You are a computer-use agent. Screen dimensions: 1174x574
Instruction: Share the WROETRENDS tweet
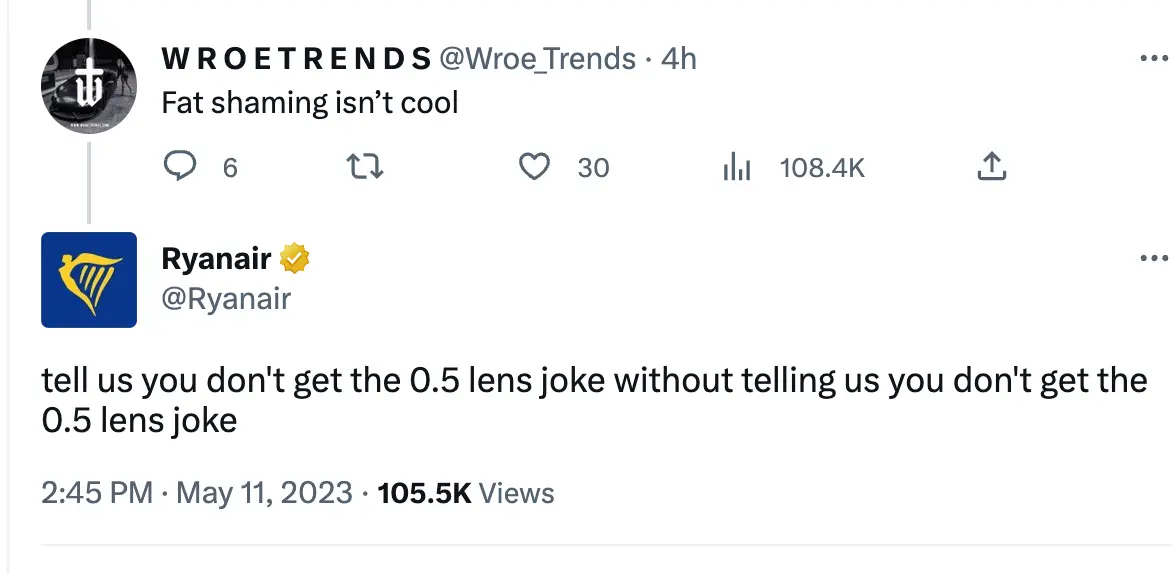click(x=990, y=168)
